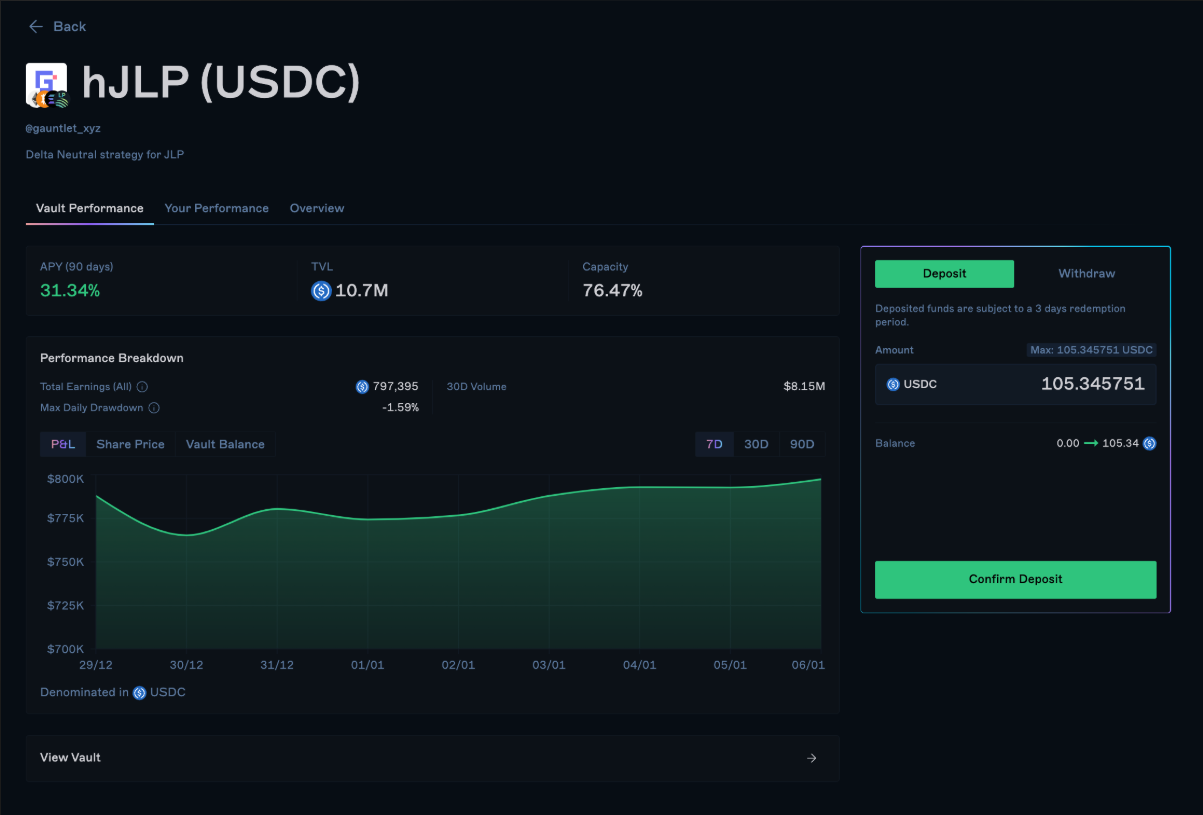Click info icon beside Total Earnings
Image resolution: width=1203 pixels, height=815 pixels.
[142, 387]
